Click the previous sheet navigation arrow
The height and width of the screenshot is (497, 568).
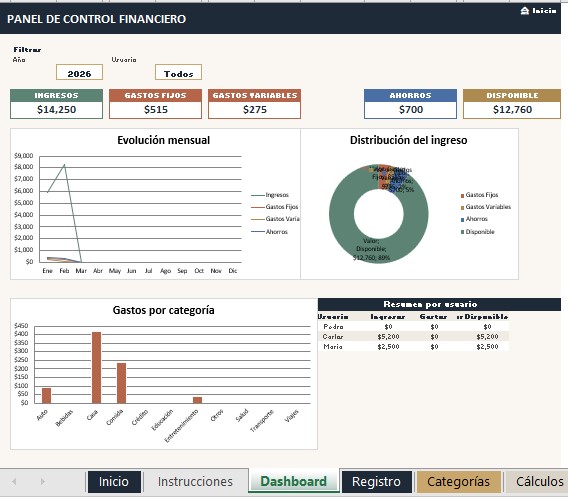[x=14, y=481]
